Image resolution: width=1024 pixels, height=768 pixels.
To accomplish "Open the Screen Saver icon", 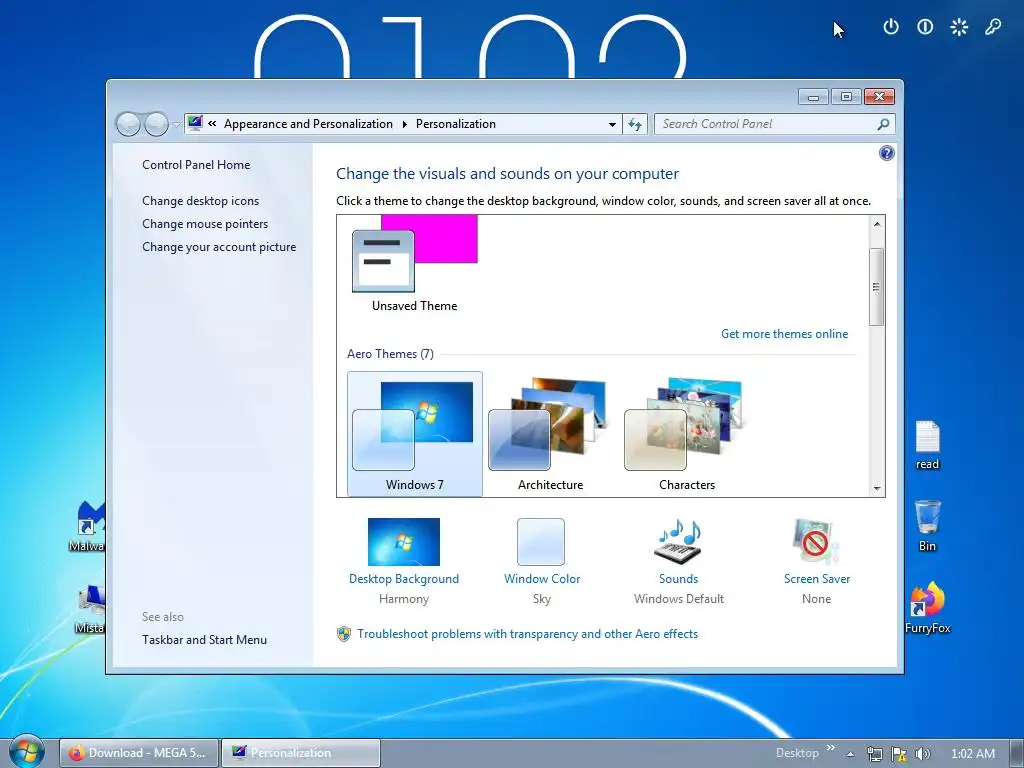I will pyautogui.click(x=815, y=541).
